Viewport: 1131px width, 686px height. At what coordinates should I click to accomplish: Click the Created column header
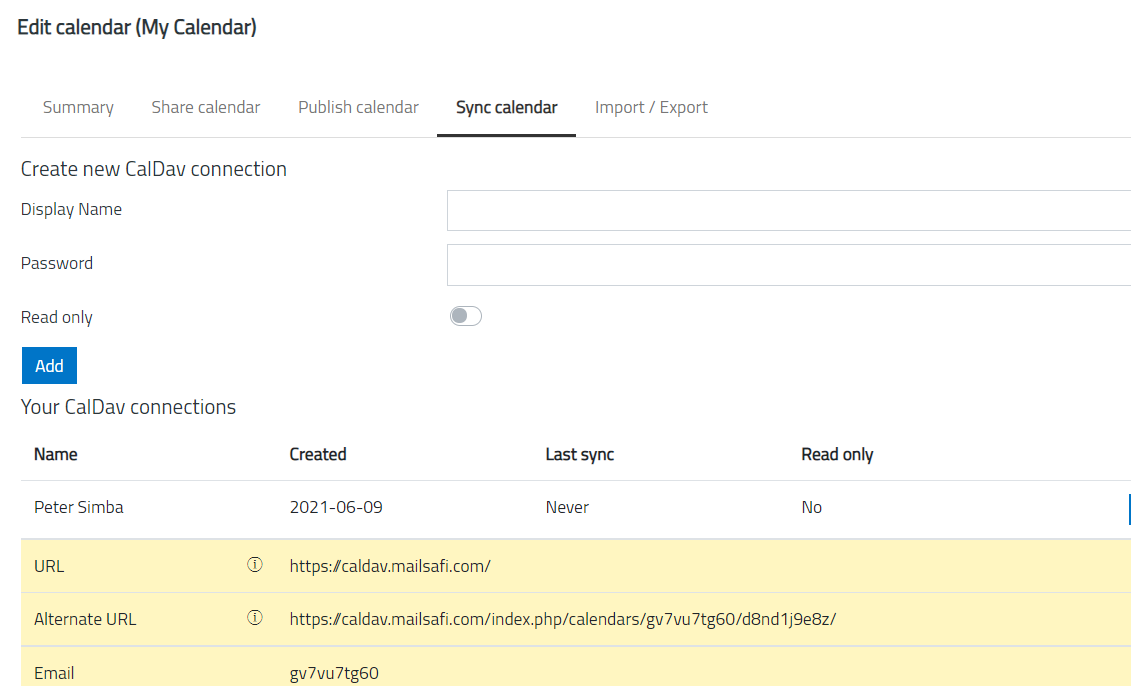point(318,454)
